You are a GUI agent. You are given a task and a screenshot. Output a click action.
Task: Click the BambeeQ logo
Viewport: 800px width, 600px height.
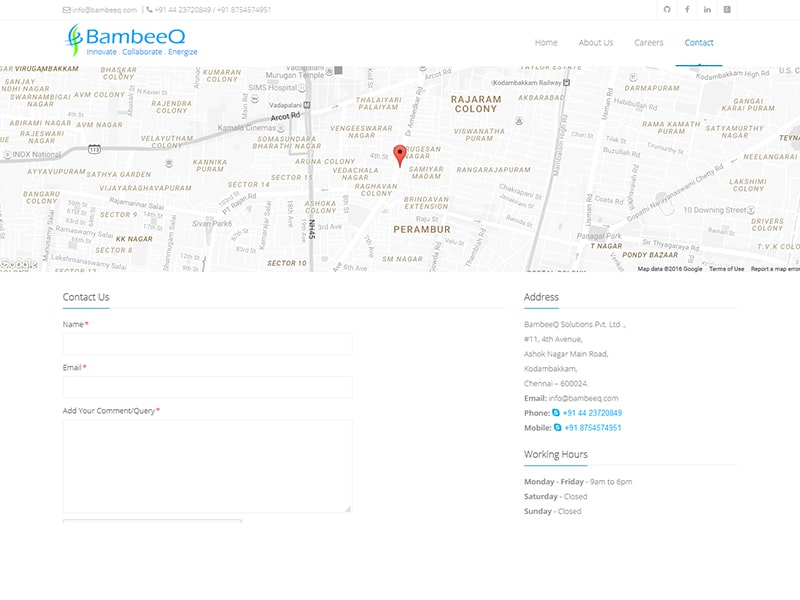tap(132, 40)
